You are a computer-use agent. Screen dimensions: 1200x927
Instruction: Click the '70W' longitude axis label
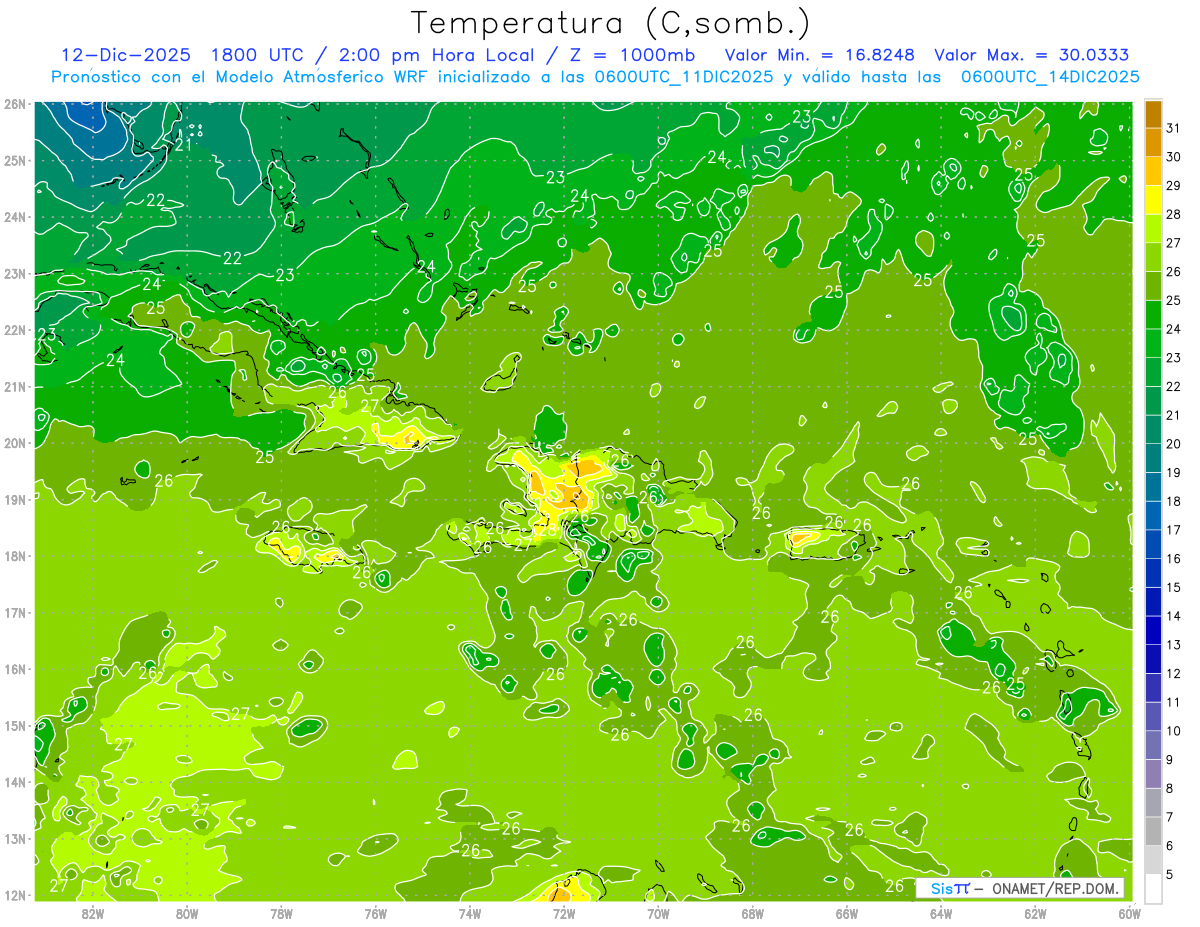click(658, 913)
